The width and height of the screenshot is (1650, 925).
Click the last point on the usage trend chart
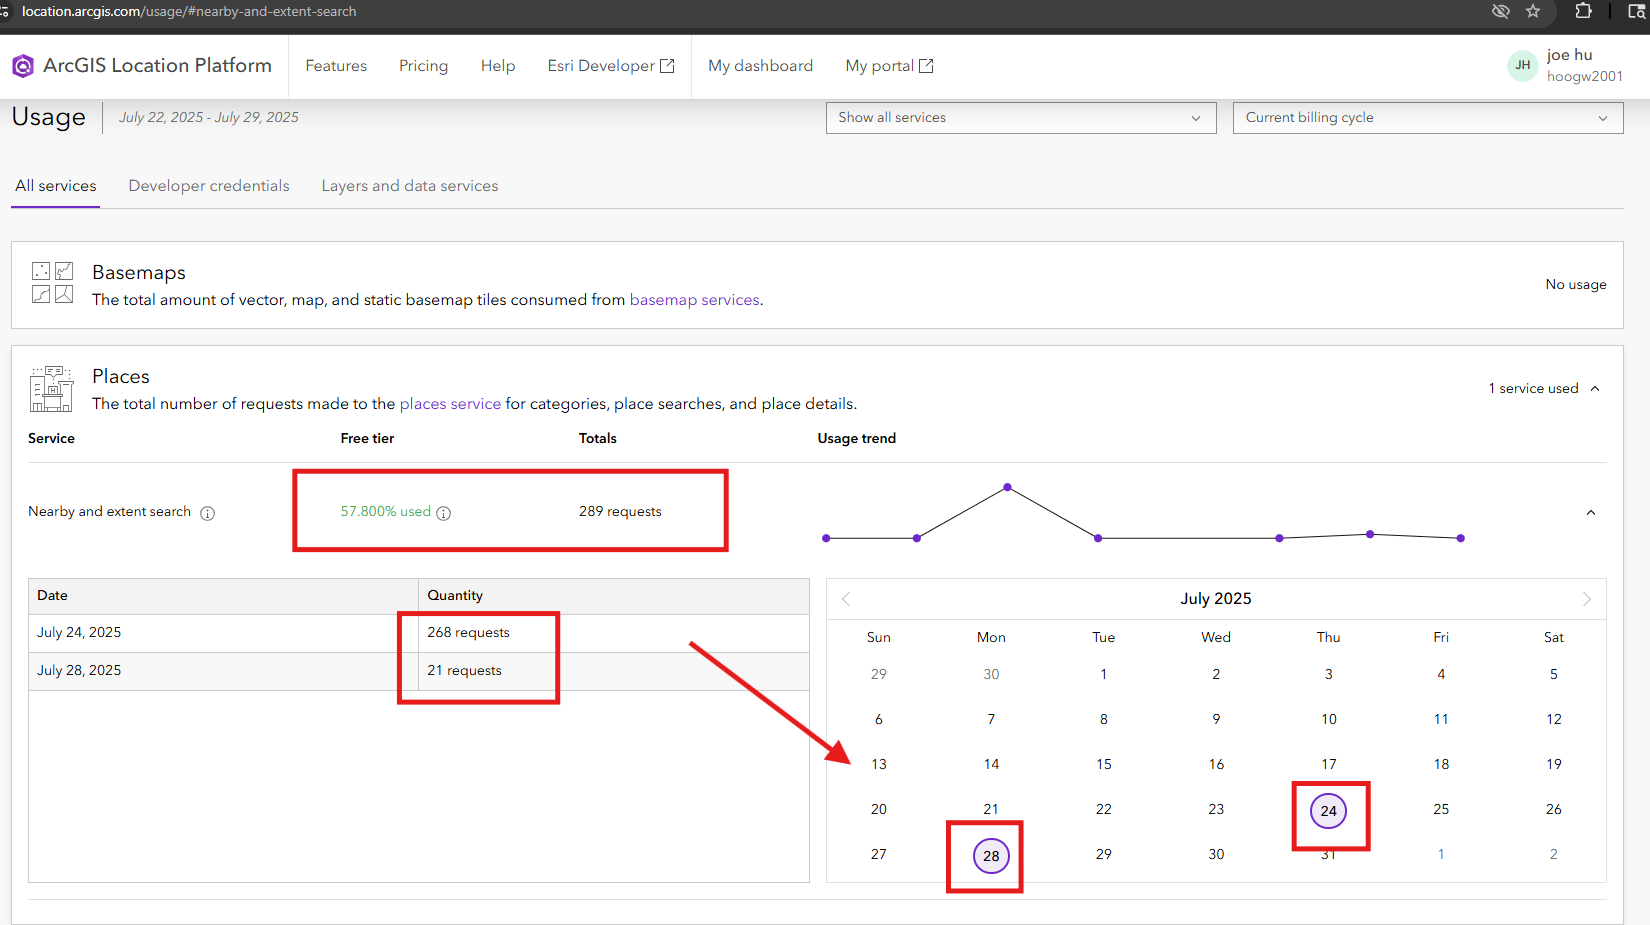coord(1460,538)
